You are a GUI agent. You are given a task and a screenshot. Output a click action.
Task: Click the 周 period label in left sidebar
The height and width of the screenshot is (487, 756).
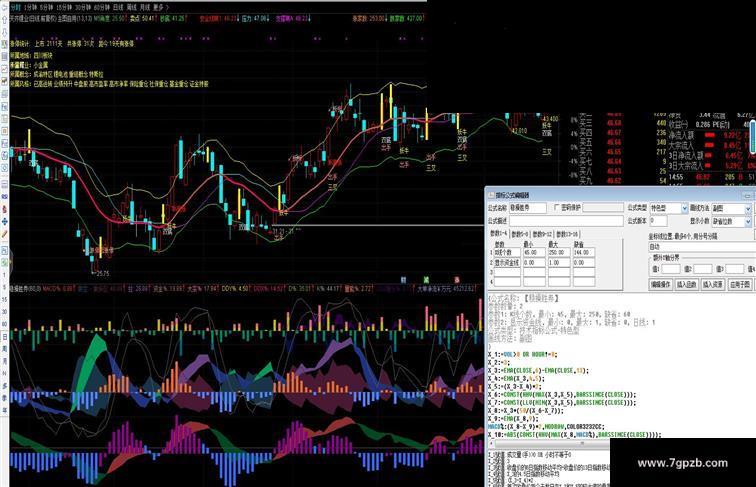(4, 348)
